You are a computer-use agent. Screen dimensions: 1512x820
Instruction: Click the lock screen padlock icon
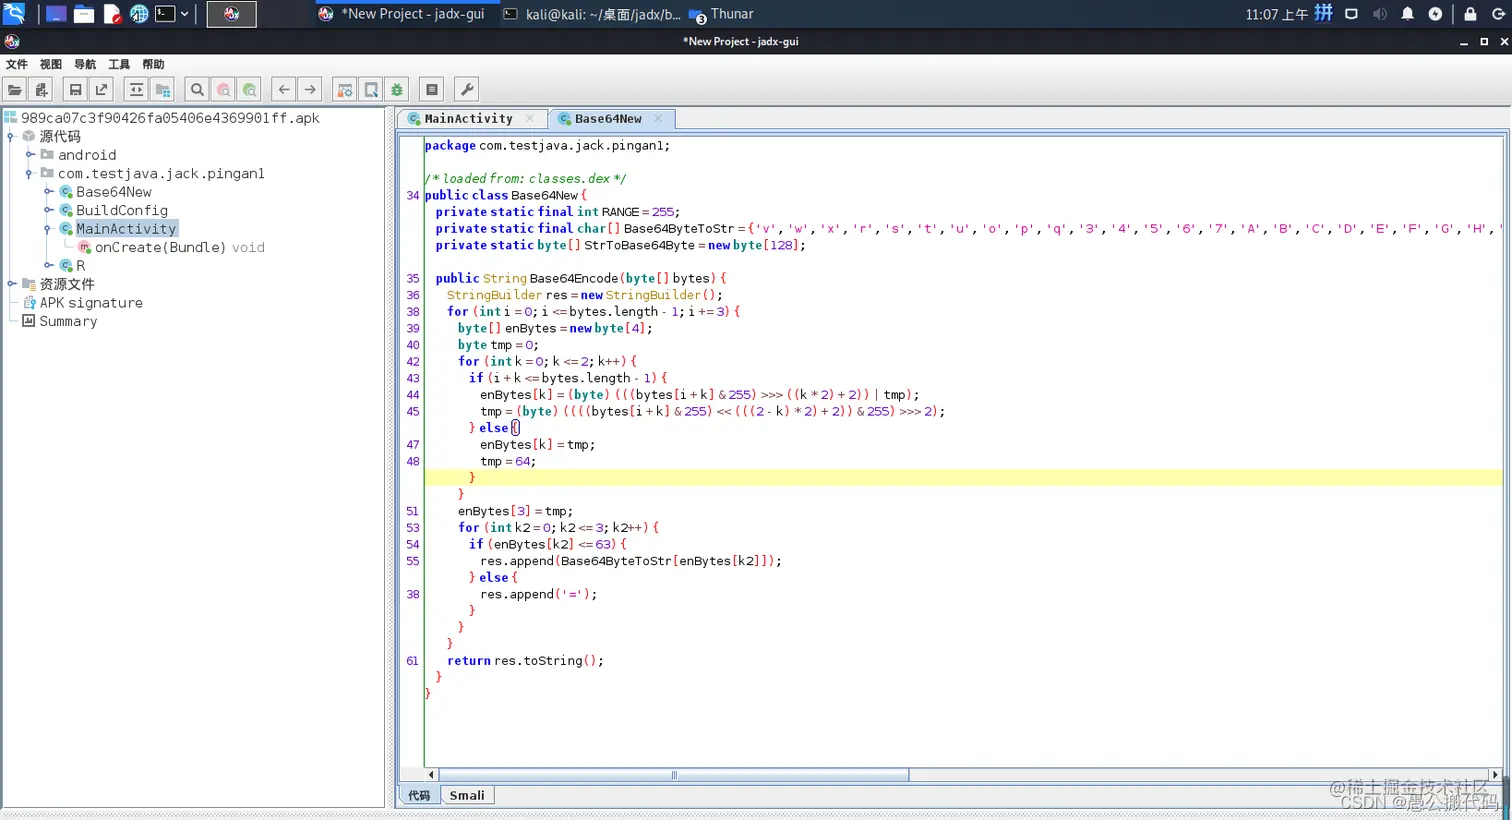pos(1470,14)
